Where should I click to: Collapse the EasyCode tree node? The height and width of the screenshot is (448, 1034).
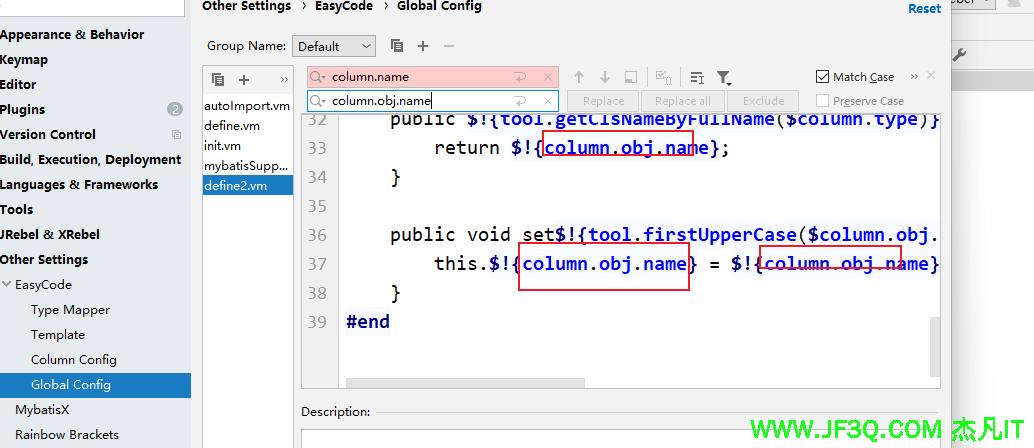pos(7,285)
